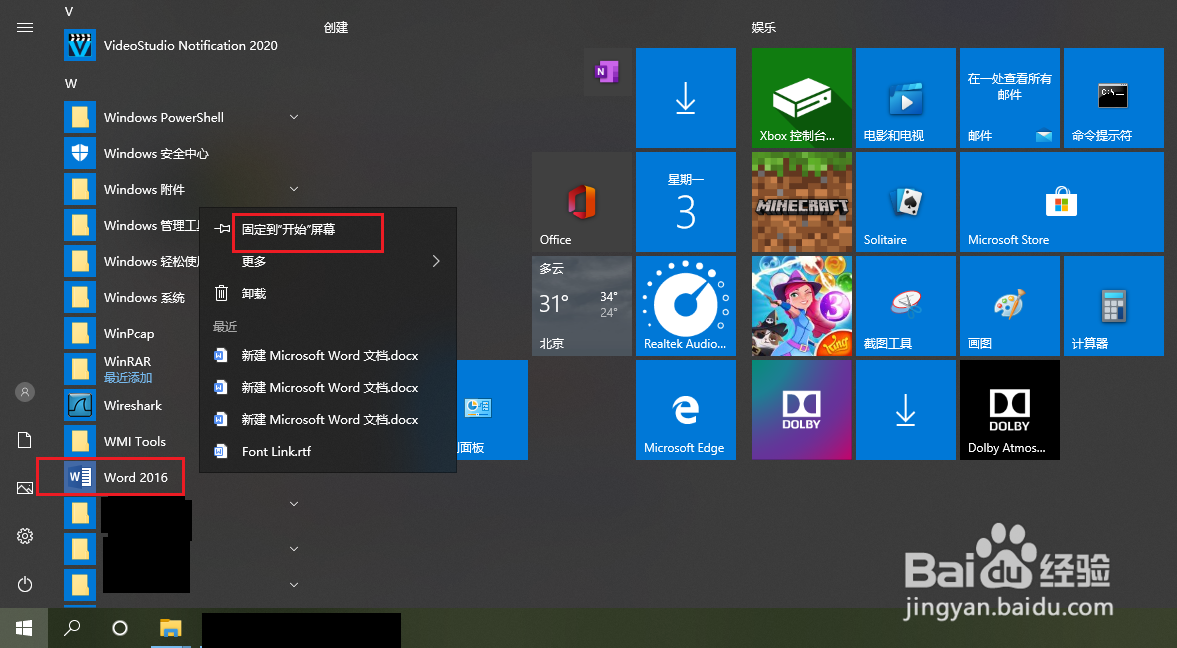The image size is (1177, 648).
Task: Open Pictures icon in Start sidebar
Action: click(25, 488)
